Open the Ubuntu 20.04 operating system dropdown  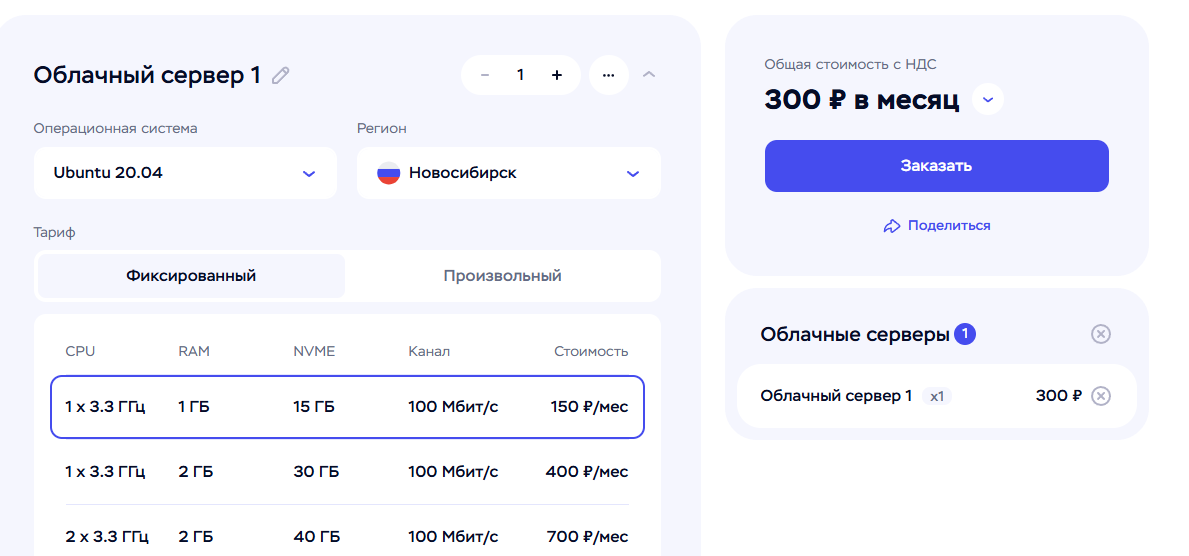pos(185,173)
